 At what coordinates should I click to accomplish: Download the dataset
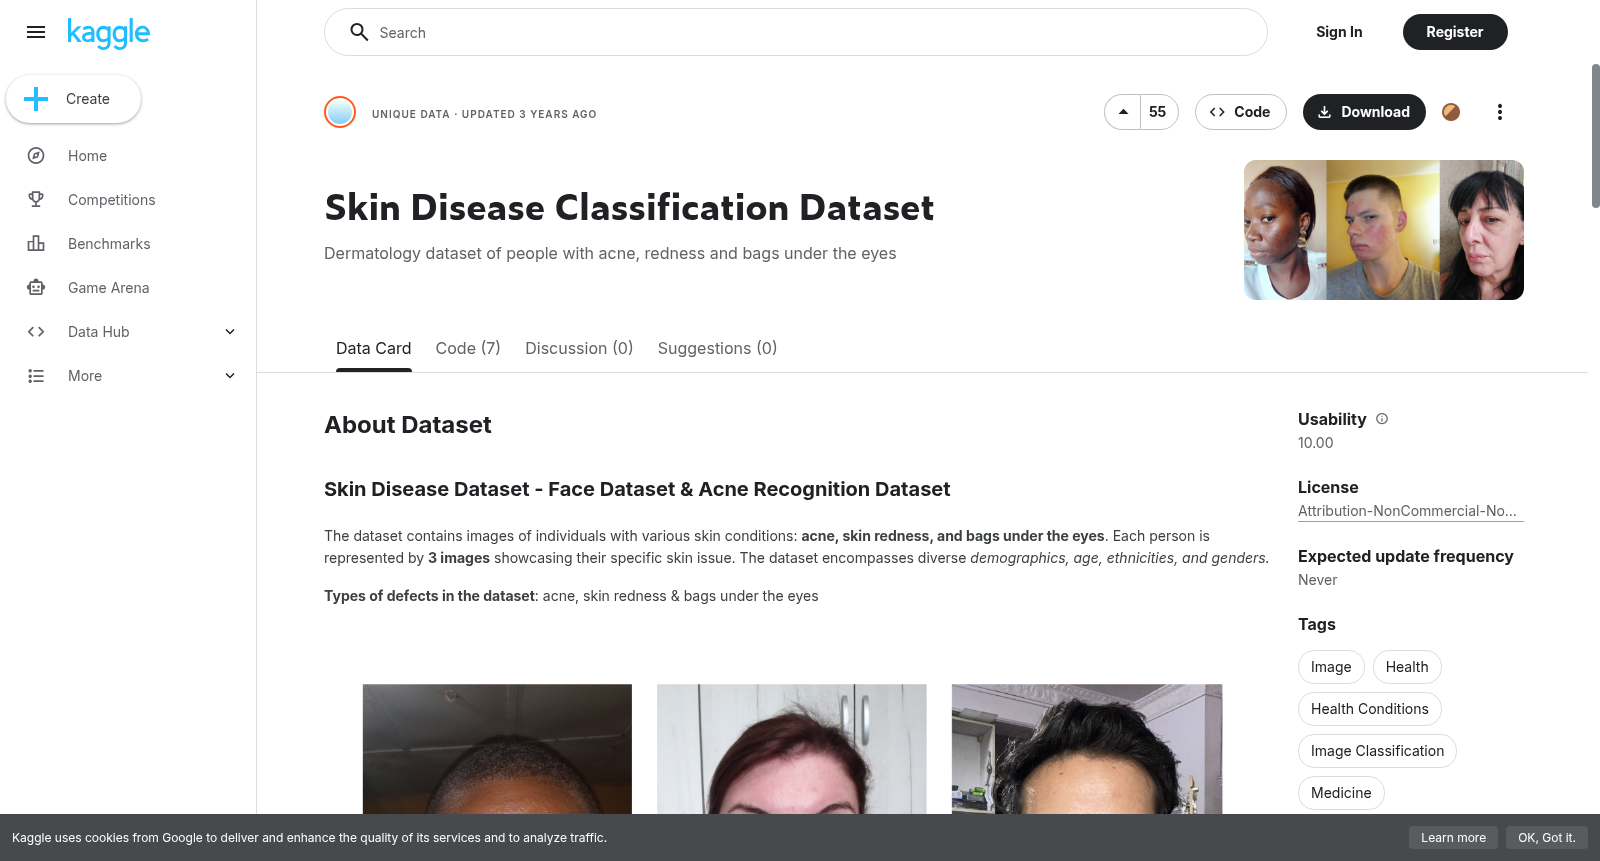(x=1364, y=112)
